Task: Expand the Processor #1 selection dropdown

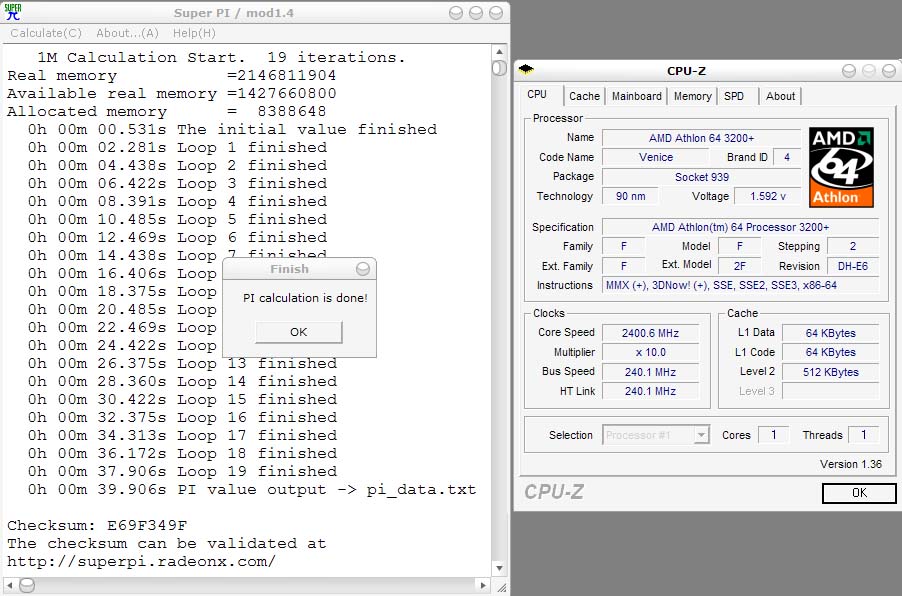Action: point(701,435)
